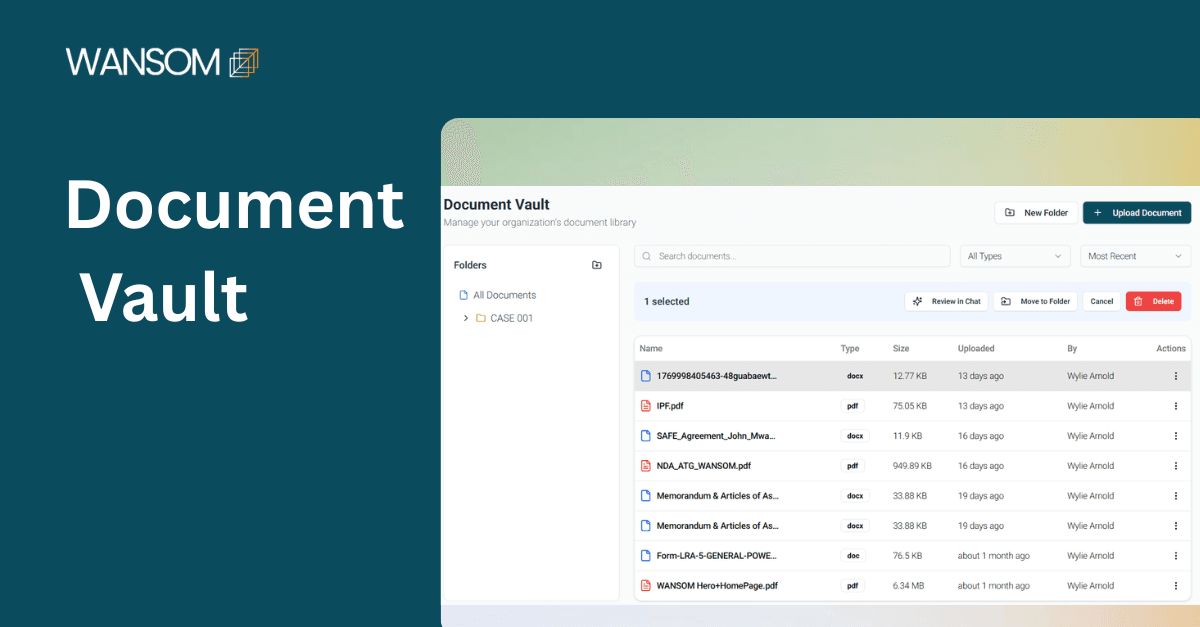
Task: Click the Type column header
Action: (x=850, y=349)
